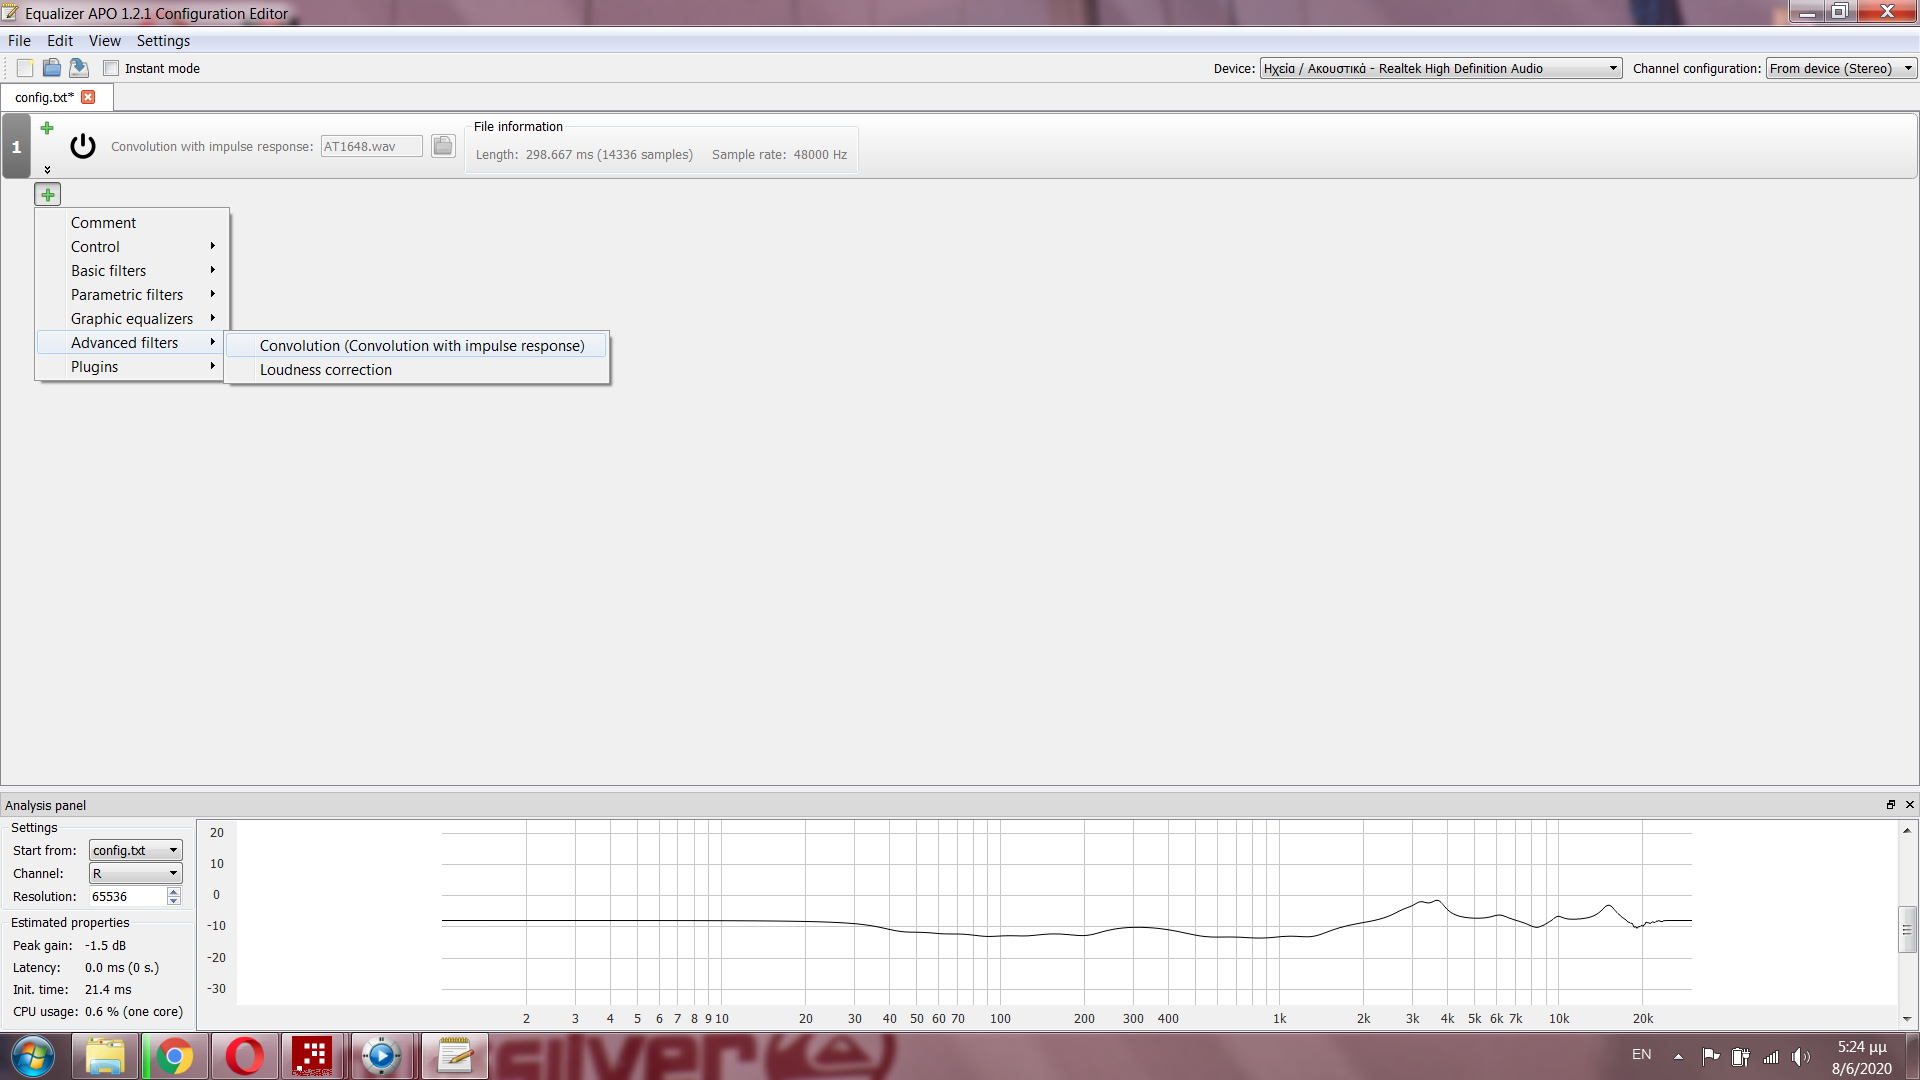Expand the Graphic equalizers submenu
This screenshot has height=1080, width=1920.
132,319
